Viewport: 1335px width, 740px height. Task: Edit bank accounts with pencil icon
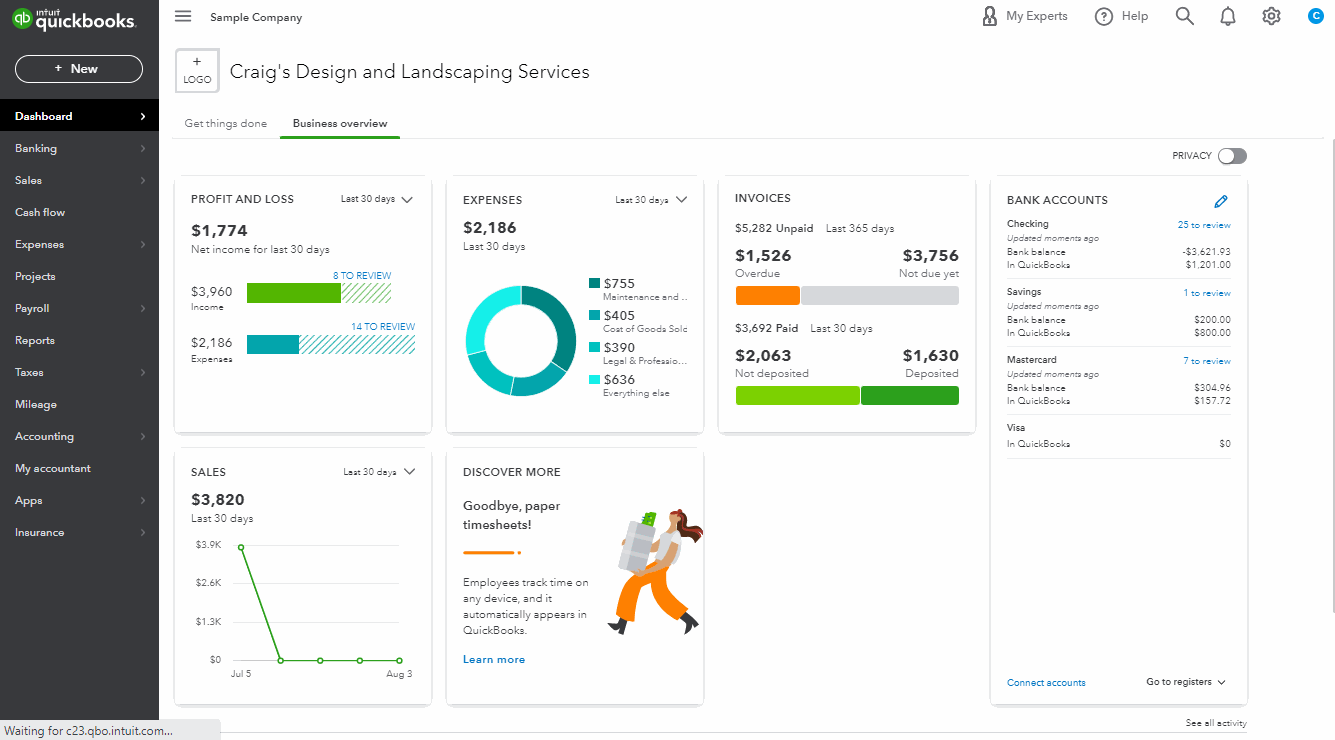click(x=1221, y=201)
